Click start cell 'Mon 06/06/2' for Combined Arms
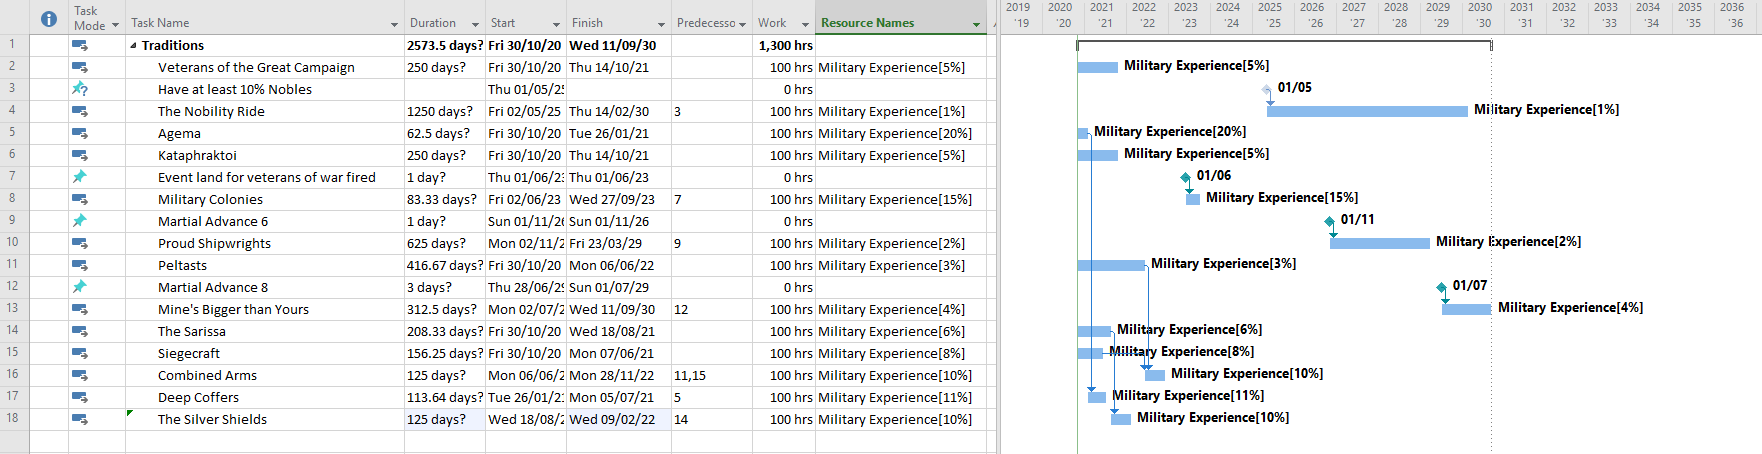Viewport: 1762px width, 454px height. point(526,376)
